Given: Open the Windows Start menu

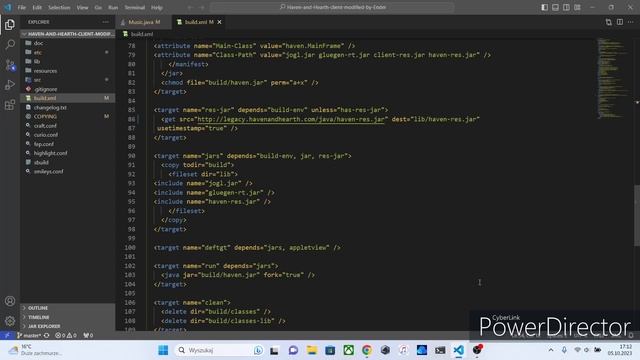Looking at the screenshot, I should click(x=163, y=350).
